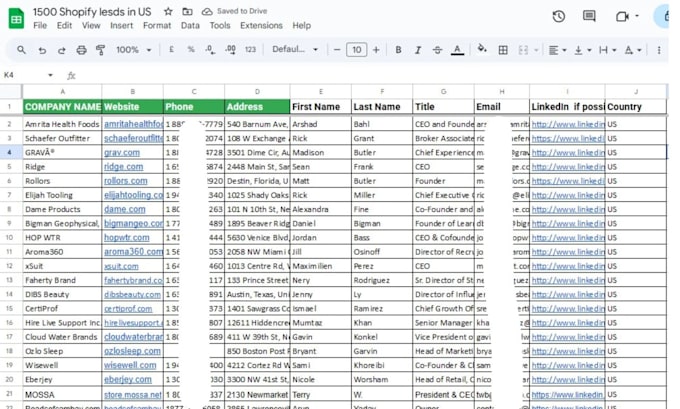Undo the last action
This screenshot has width=680, height=409.
pos(42,50)
